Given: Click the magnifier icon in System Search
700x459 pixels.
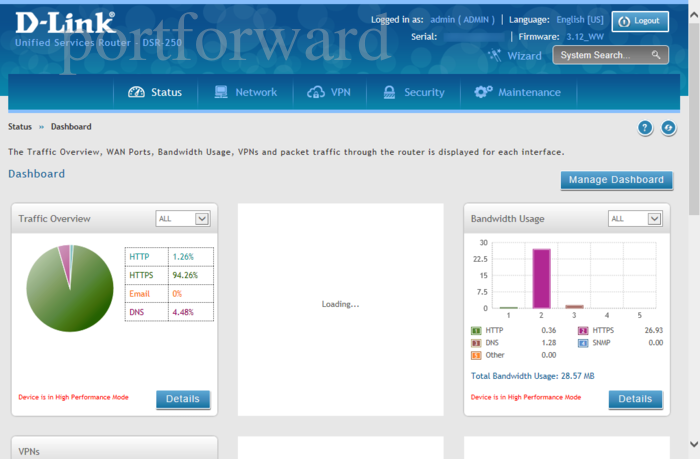Looking at the screenshot, I should point(656,55).
